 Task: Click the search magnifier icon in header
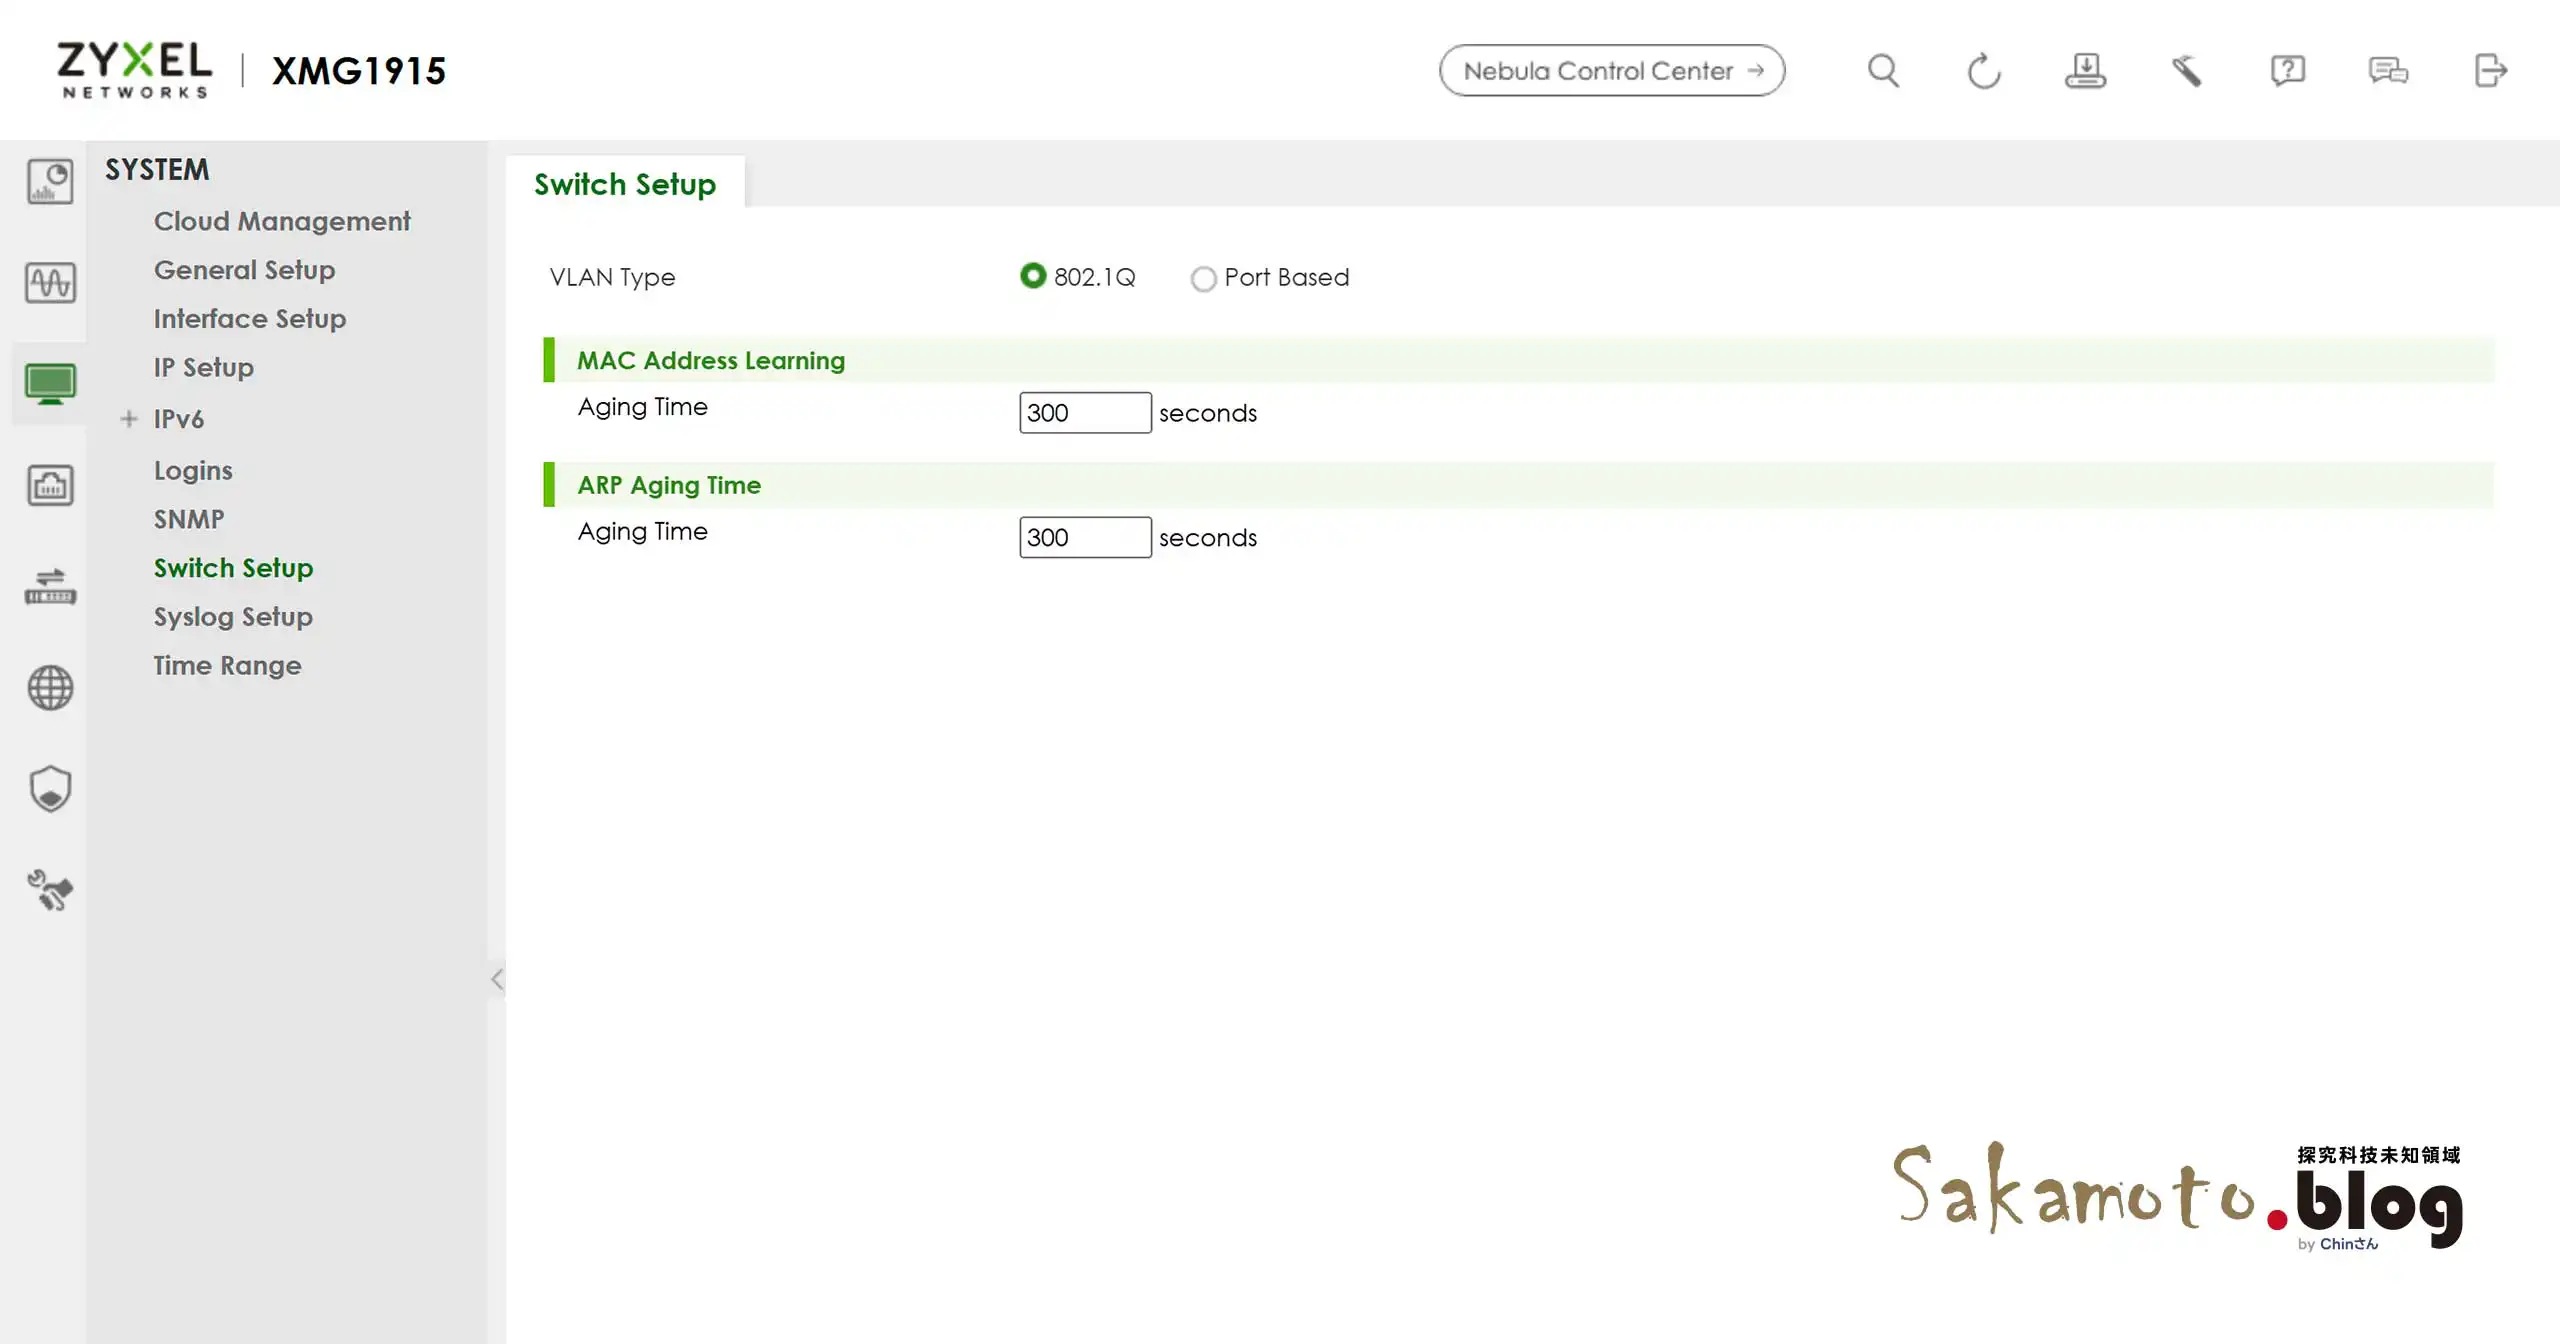[1883, 71]
